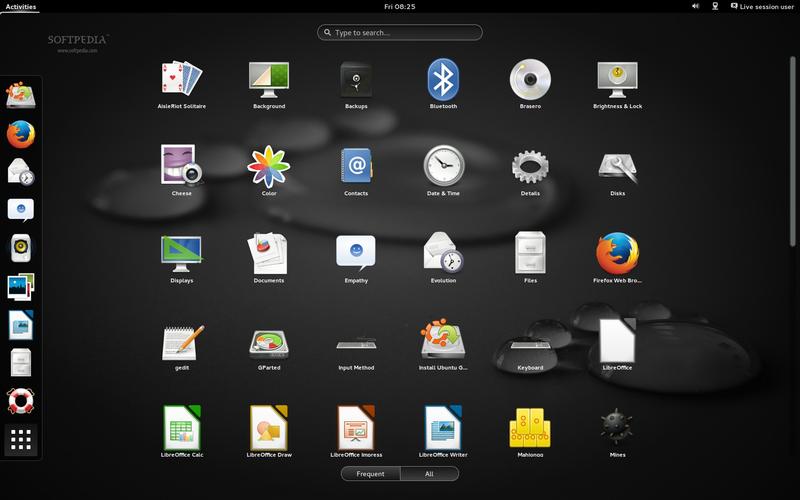Click the Empathy chat icon in the dash
This screenshot has height=500, width=800.
pyautogui.click(x=21, y=210)
